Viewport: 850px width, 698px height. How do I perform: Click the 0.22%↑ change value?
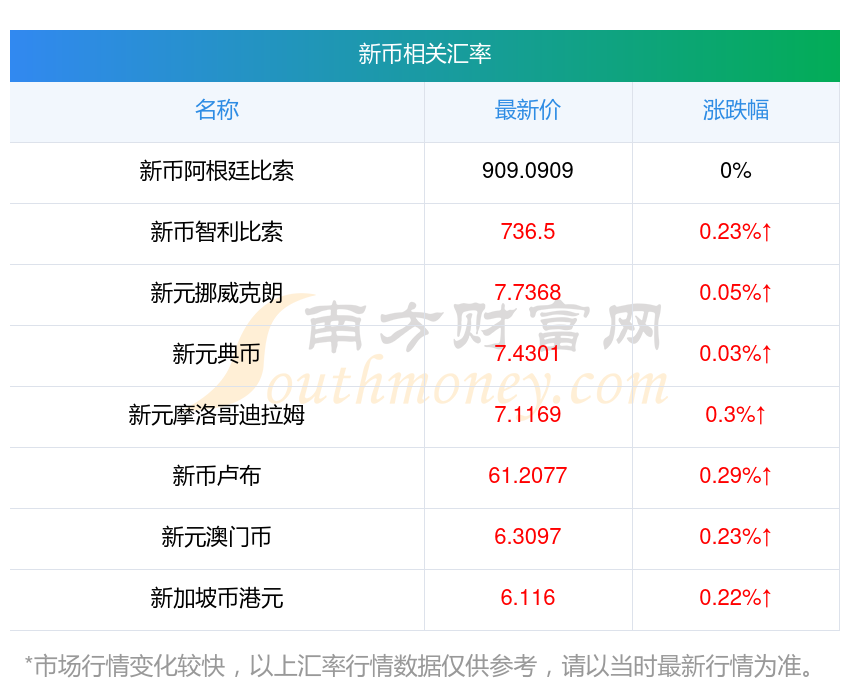pyautogui.click(x=736, y=598)
